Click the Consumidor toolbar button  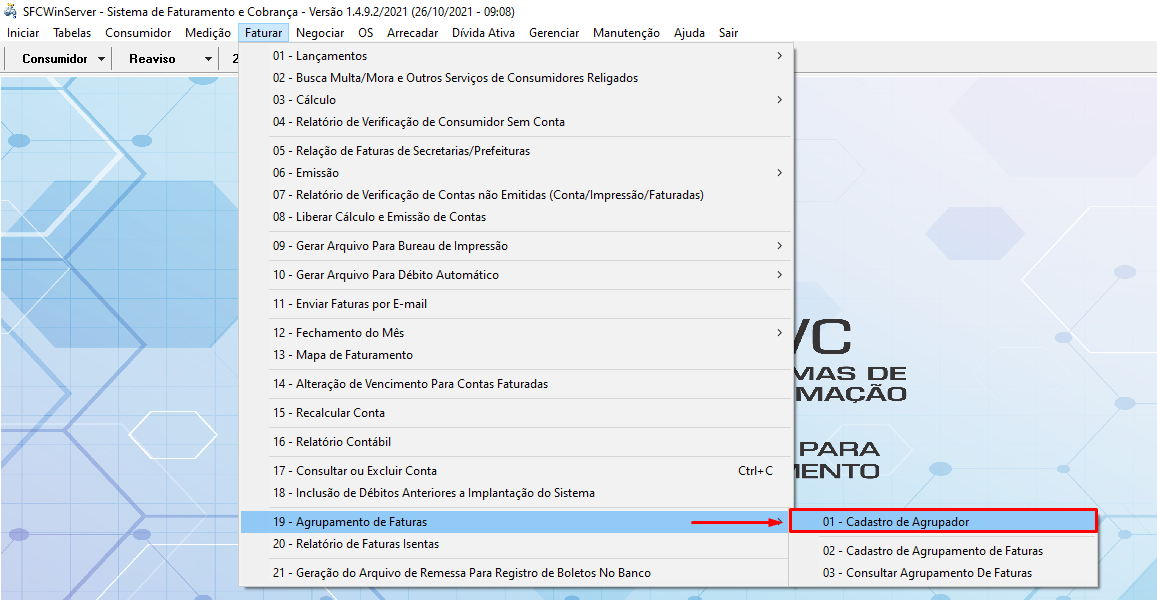click(x=54, y=59)
